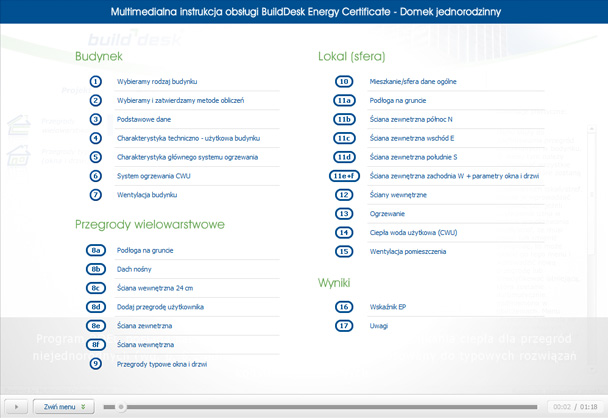
Task: Click the elapsed time display 00:02
Action: click(x=560, y=407)
